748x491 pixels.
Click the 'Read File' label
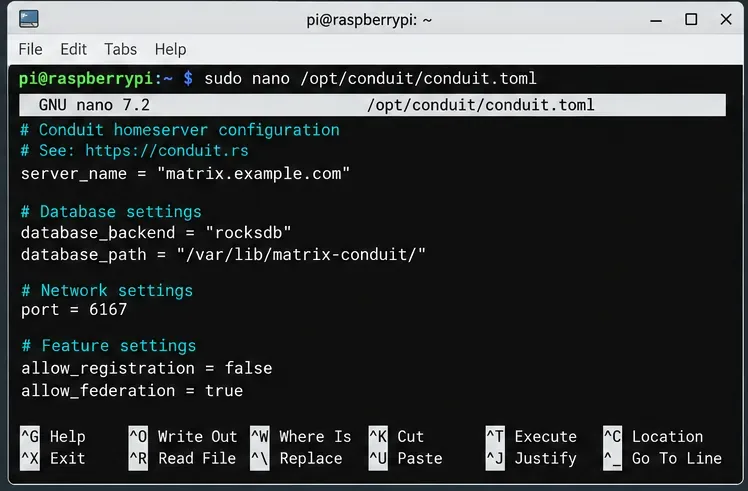tap(197, 458)
